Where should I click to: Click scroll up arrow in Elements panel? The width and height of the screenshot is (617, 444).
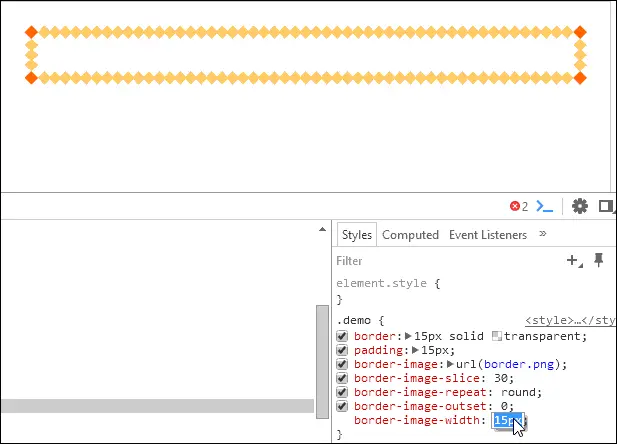point(322,229)
